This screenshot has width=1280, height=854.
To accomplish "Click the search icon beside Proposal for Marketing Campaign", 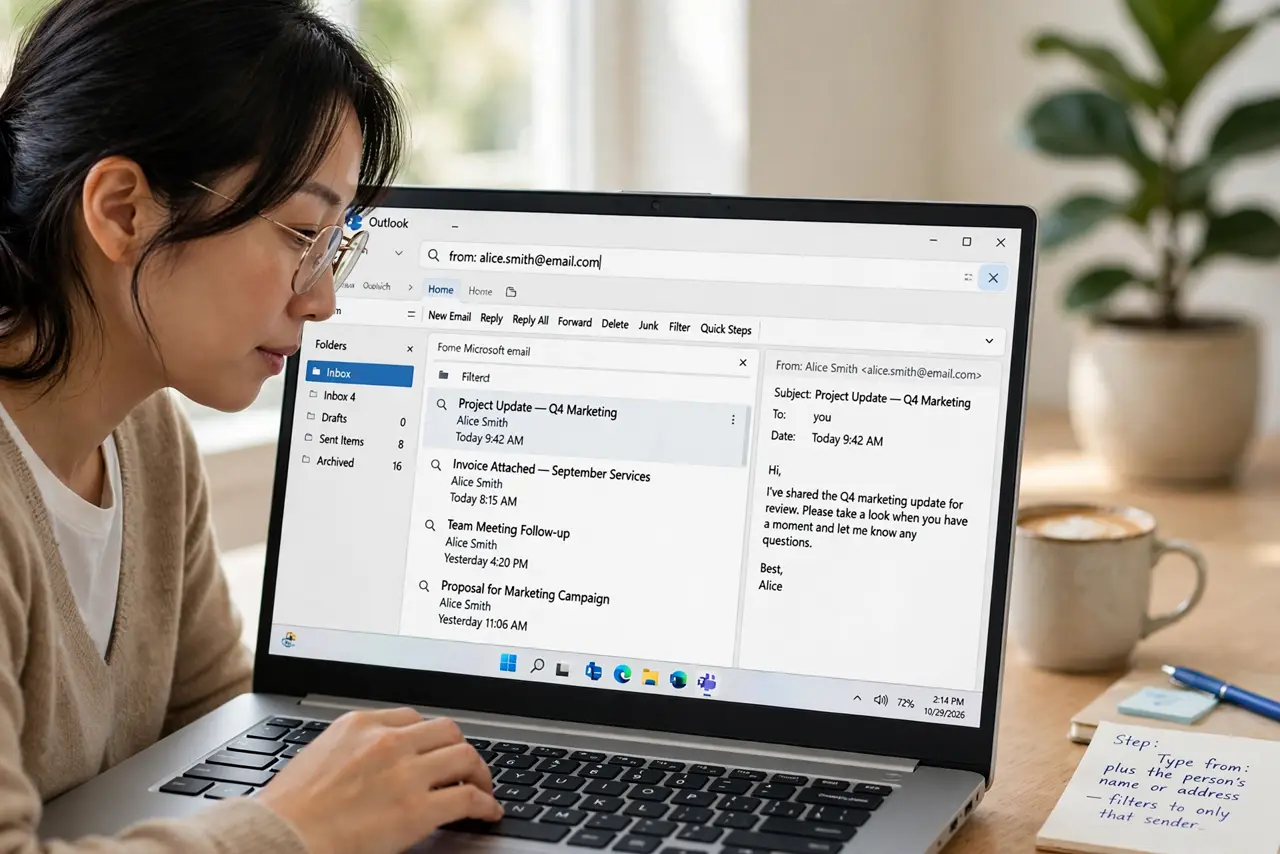I will point(424,586).
